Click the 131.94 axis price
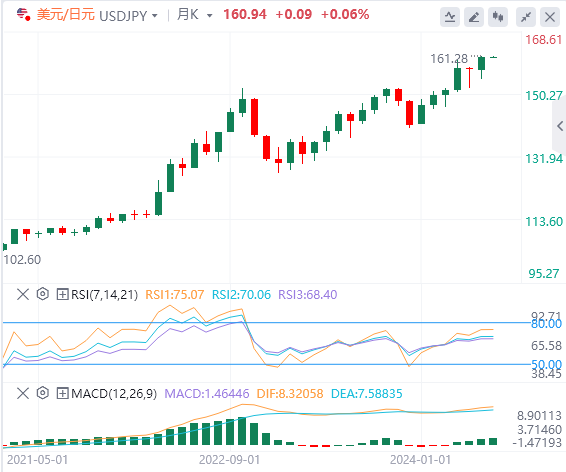Image resolution: width=566 pixels, height=472 pixels. [544, 159]
